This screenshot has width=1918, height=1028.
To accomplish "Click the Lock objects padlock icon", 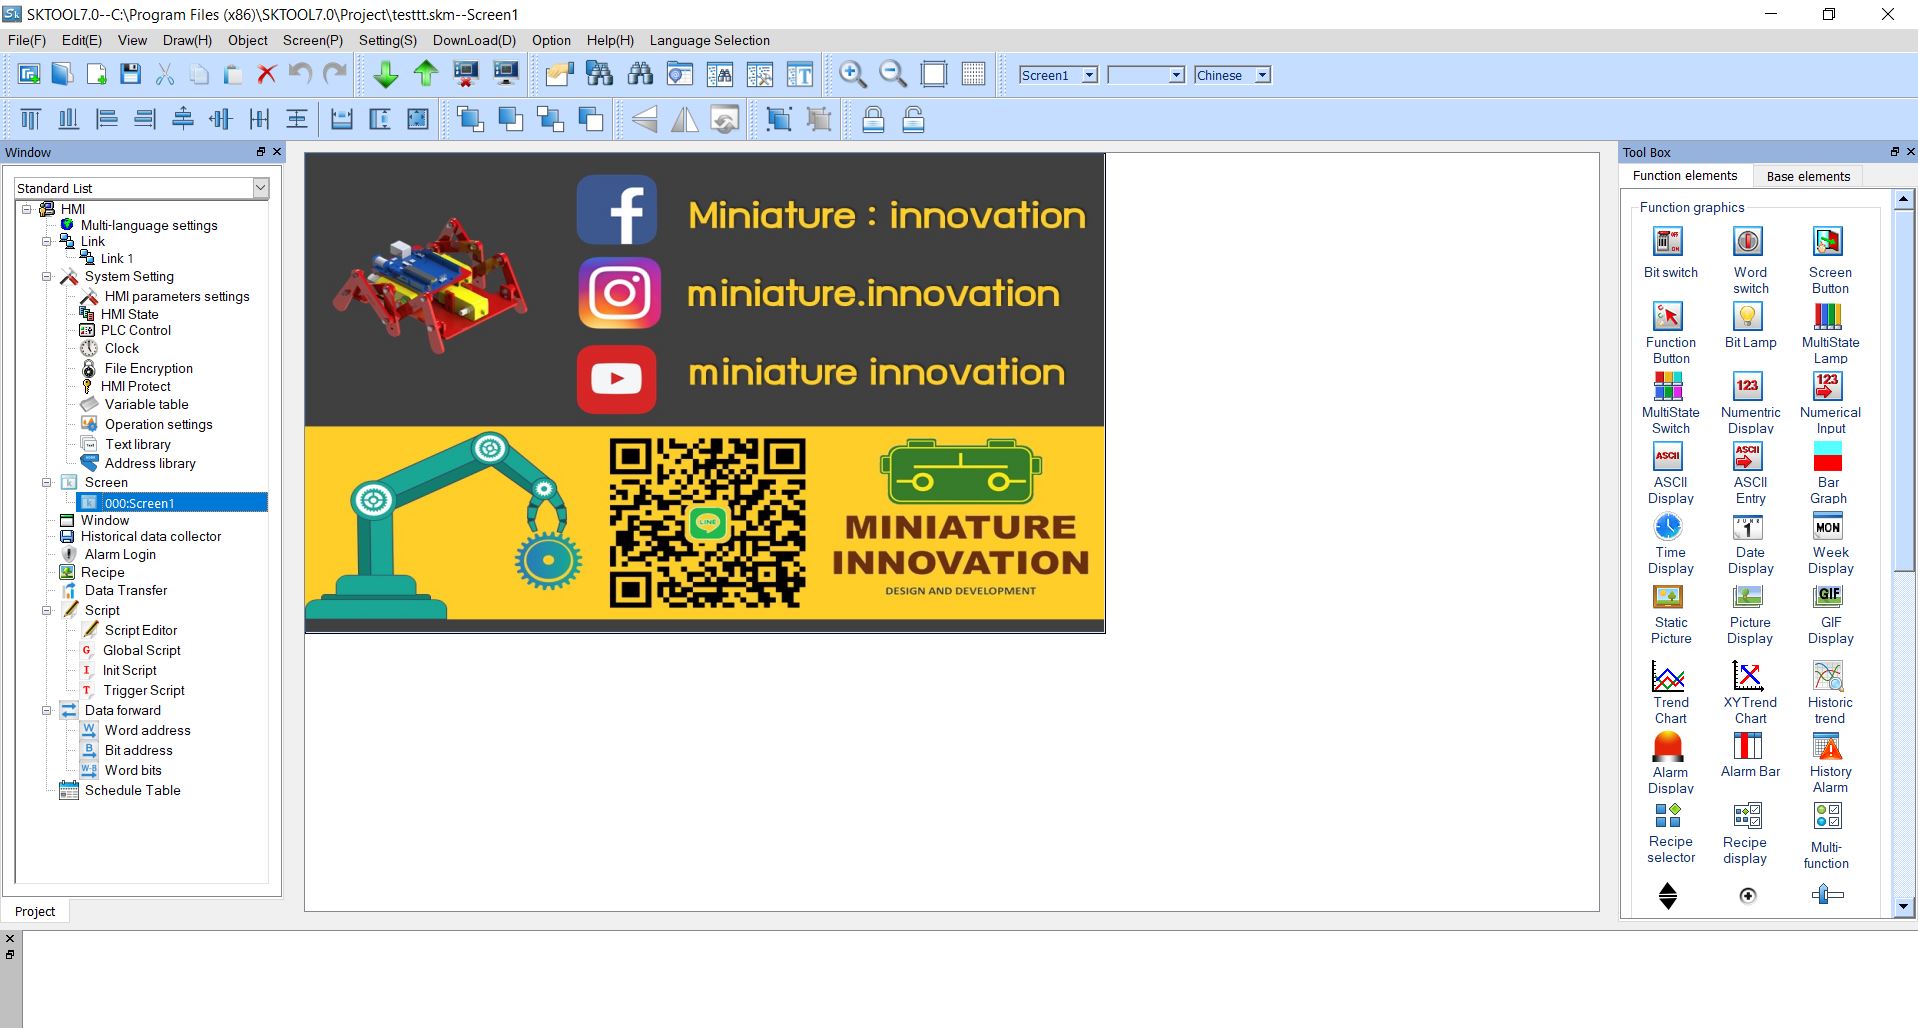I will (x=873, y=120).
